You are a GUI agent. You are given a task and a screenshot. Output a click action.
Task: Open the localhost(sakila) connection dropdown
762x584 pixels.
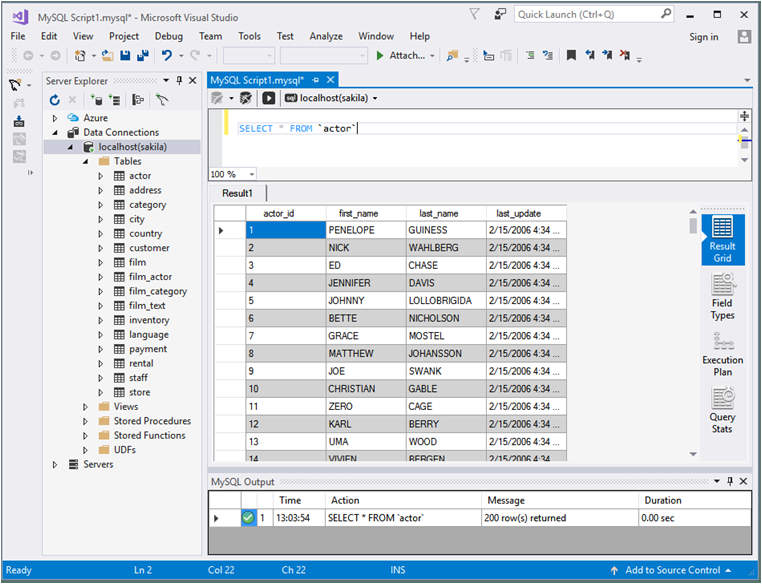coord(375,98)
